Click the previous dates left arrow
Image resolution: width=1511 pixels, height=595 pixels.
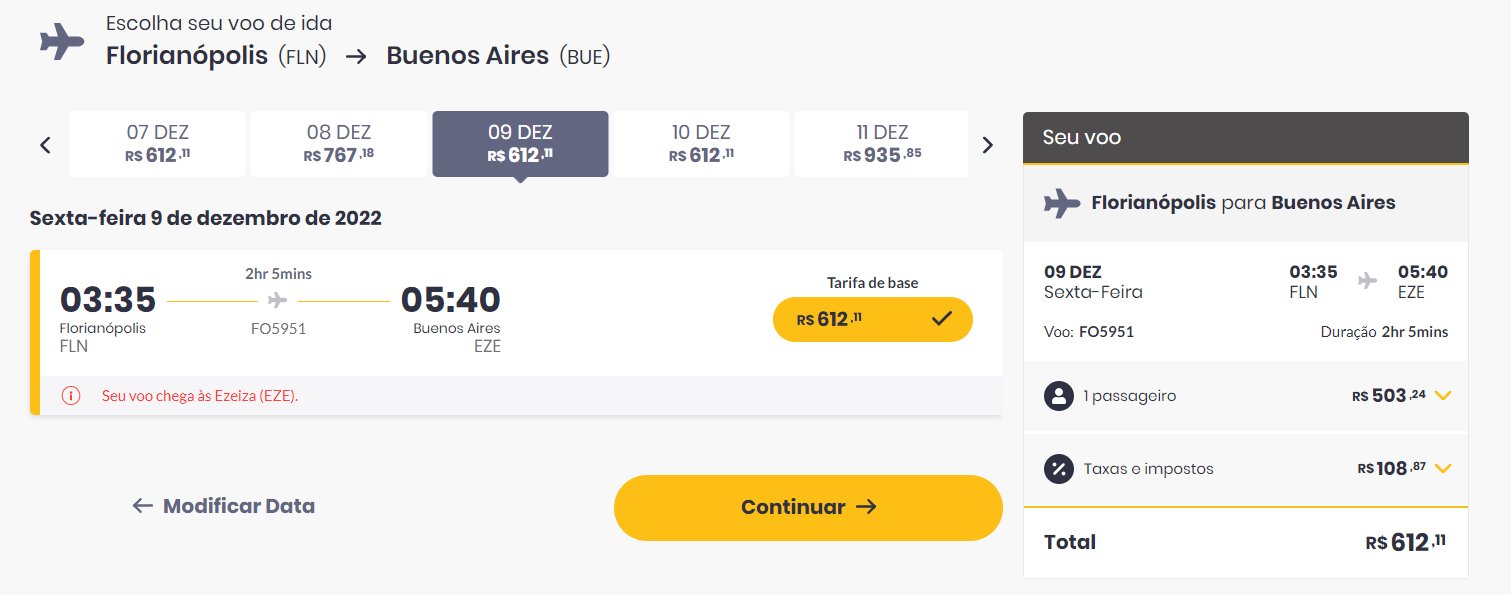(45, 145)
